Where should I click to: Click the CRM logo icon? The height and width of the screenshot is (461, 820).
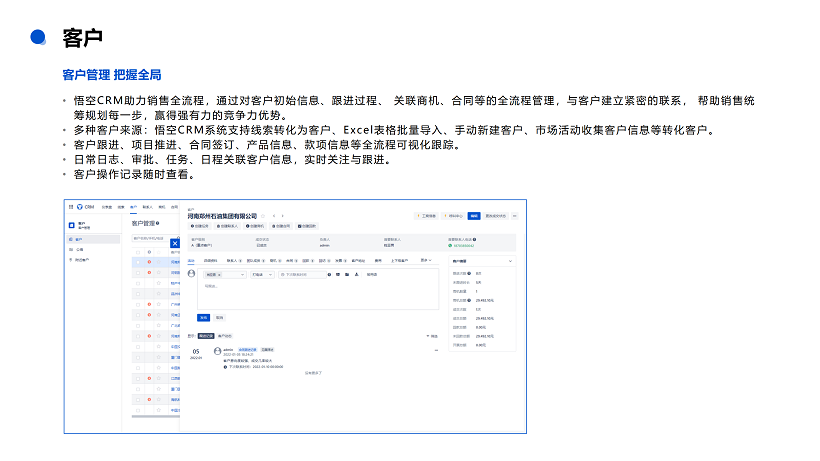coord(80,207)
